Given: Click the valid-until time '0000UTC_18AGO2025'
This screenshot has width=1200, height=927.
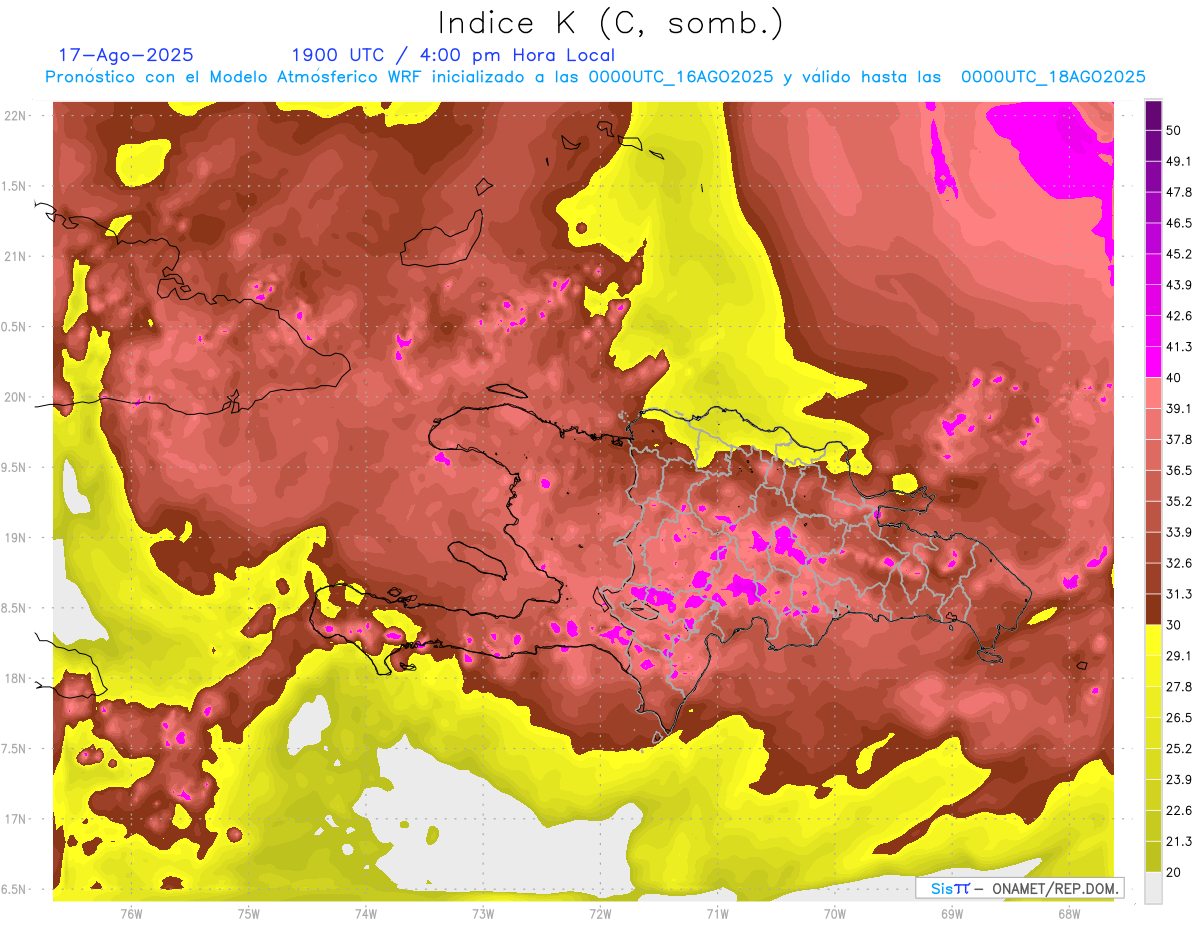Looking at the screenshot, I should [x=1053, y=77].
